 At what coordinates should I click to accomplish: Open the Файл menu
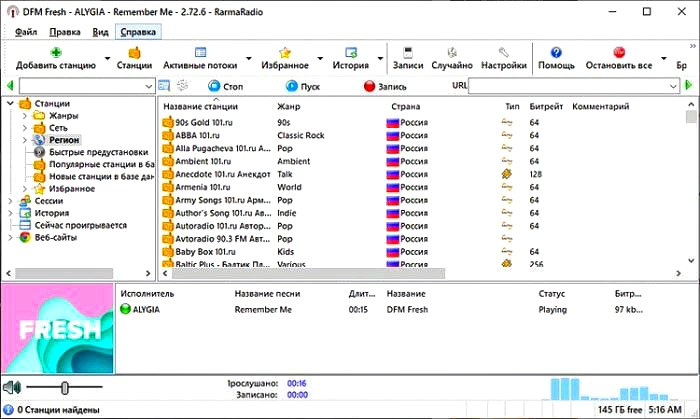tap(26, 32)
